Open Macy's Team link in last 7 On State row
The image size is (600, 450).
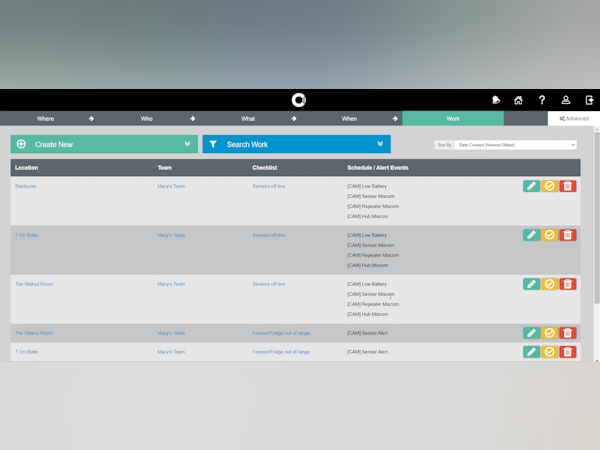tap(171, 352)
